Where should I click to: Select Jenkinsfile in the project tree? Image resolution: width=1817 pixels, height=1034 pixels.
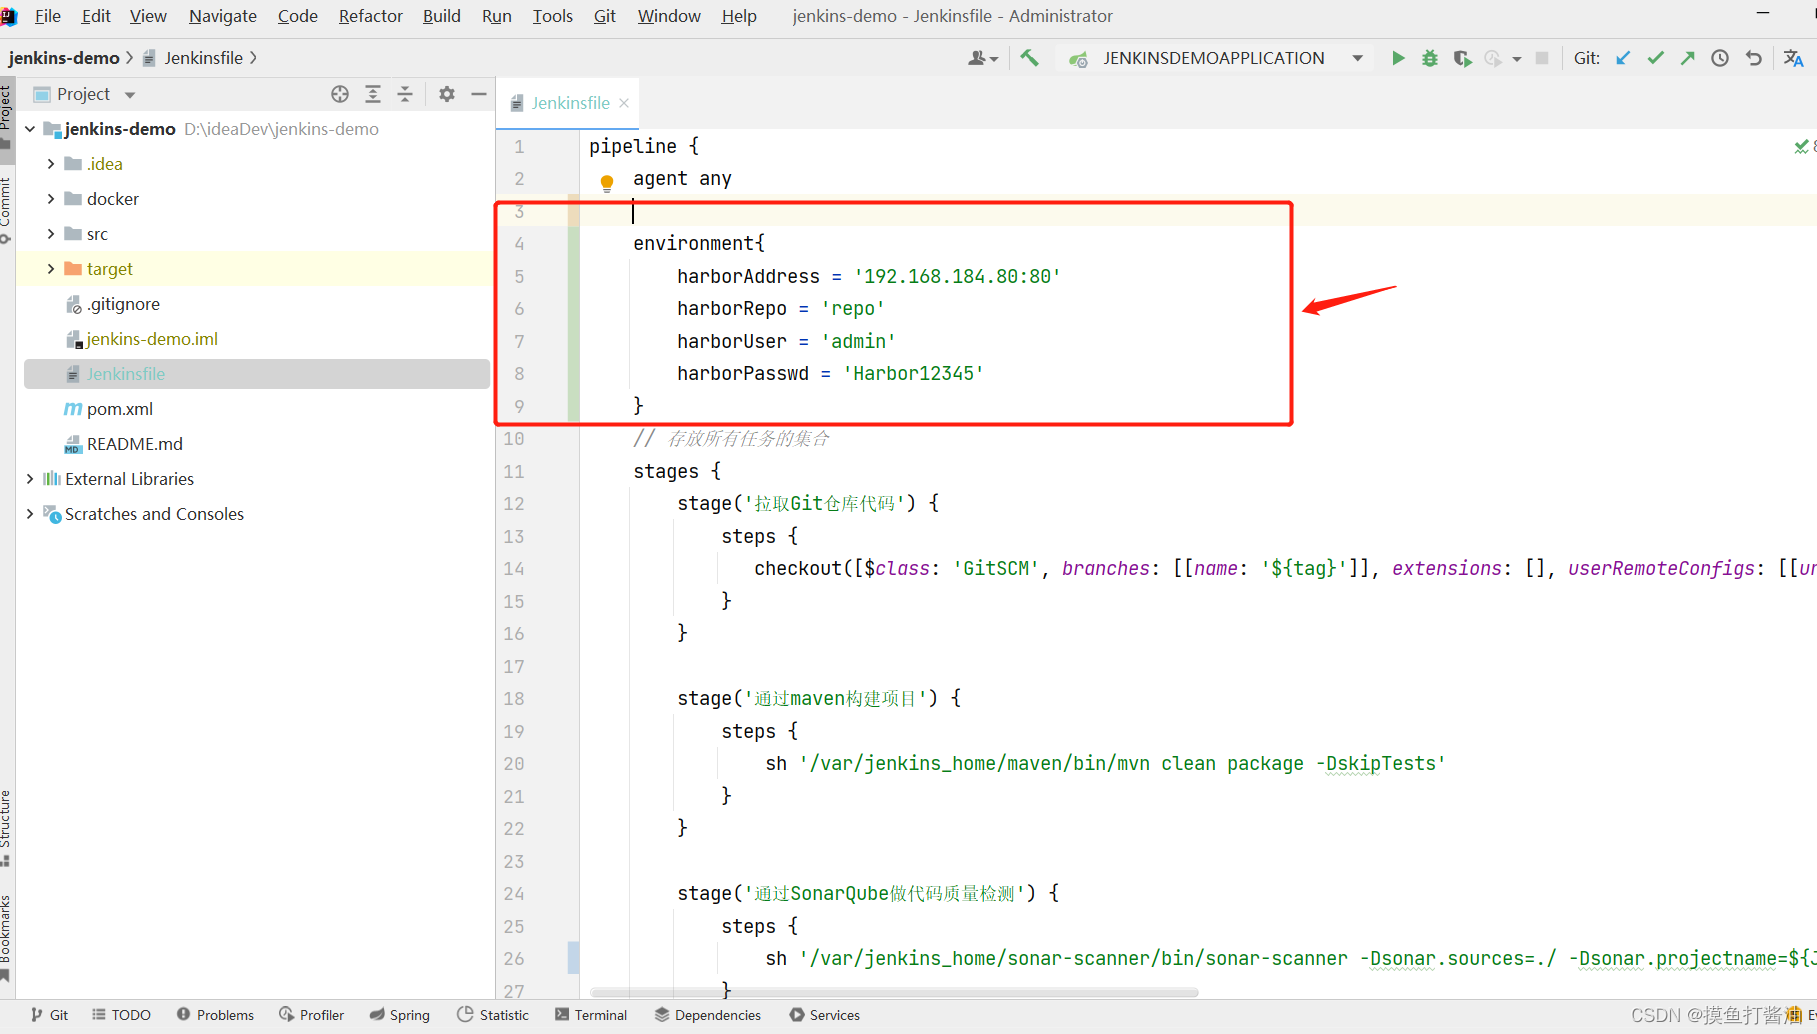pos(257,374)
